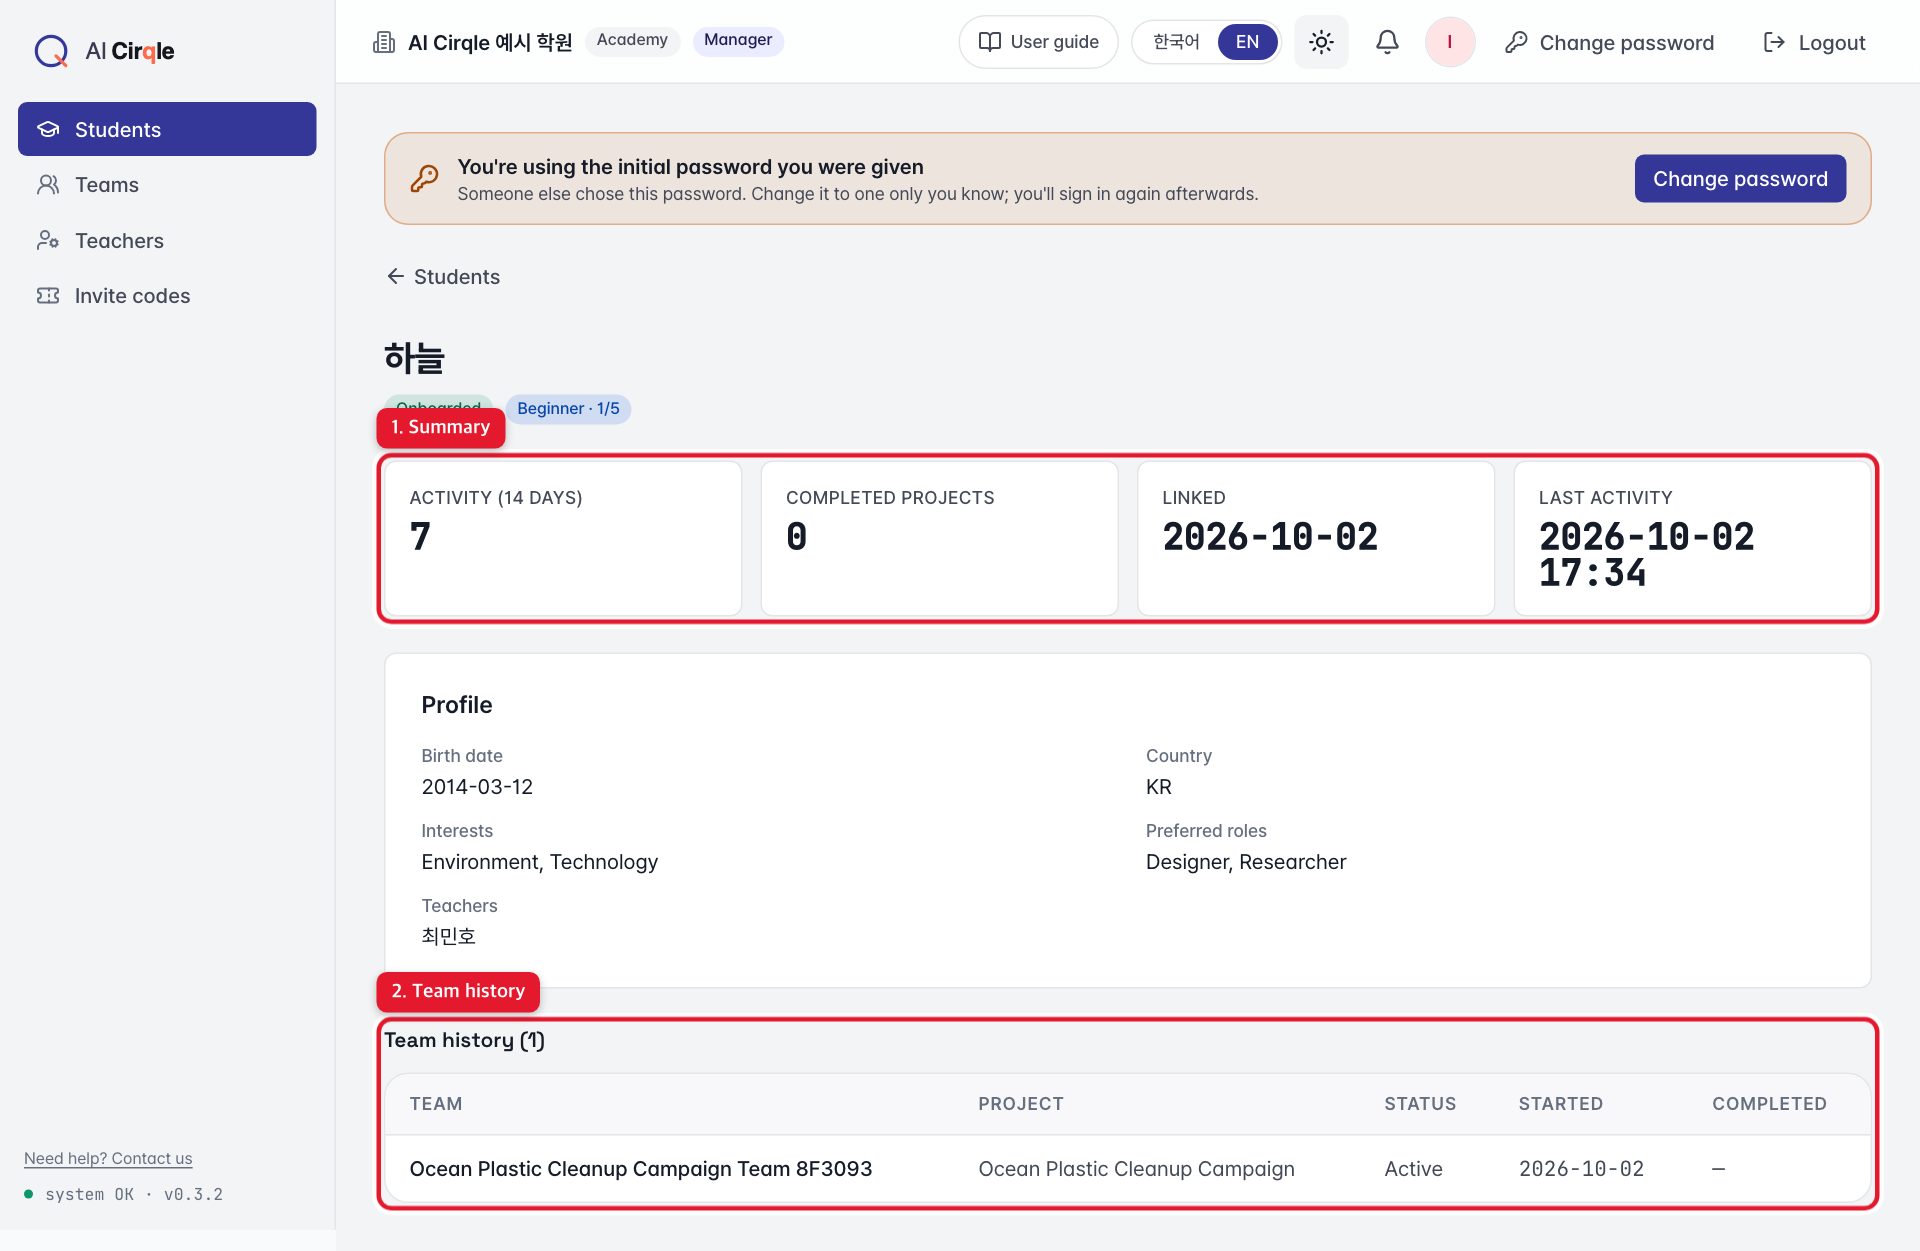The height and width of the screenshot is (1251, 1920).
Task: Go back to Students list
Action: pos(443,277)
